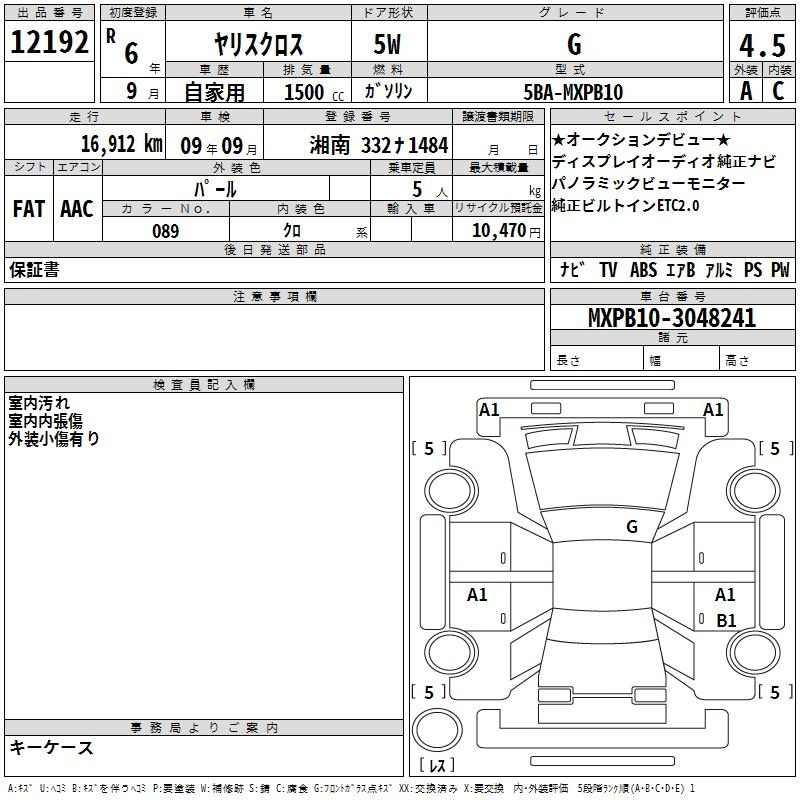Select the color number 089

coord(166,231)
